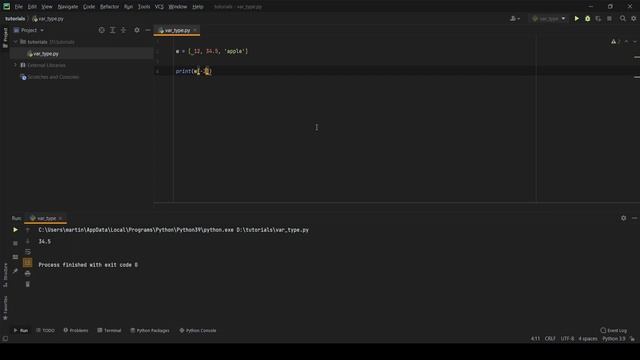Close the var_type.py editor tab
The height and width of the screenshot is (360, 640).
pos(195,30)
